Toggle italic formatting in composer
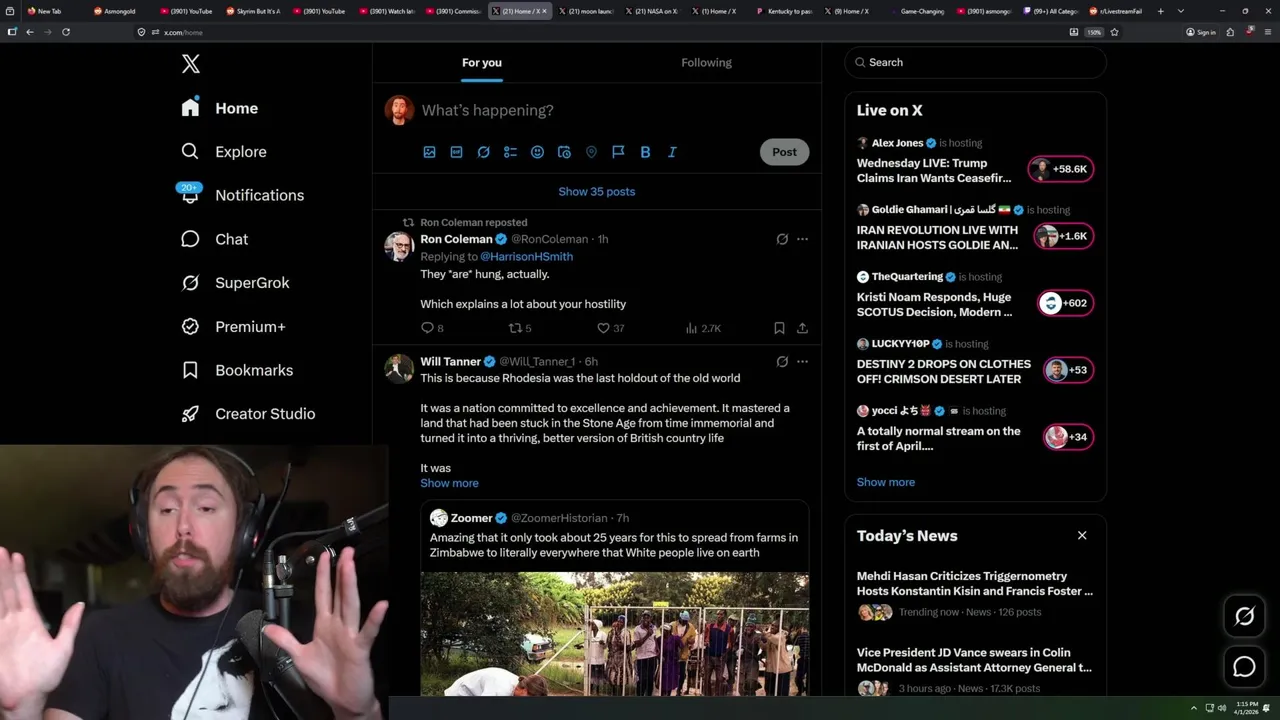The height and width of the screenshot is (720, 1280). pos(672,152)
